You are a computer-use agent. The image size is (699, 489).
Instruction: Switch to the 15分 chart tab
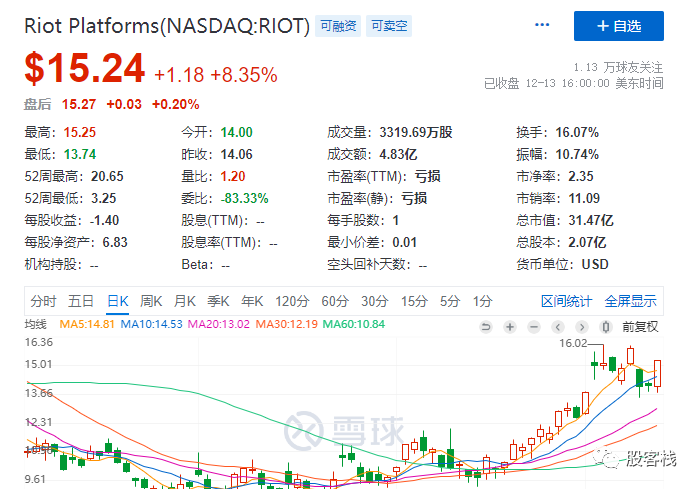pyautogui.click(x=414, y=301)
